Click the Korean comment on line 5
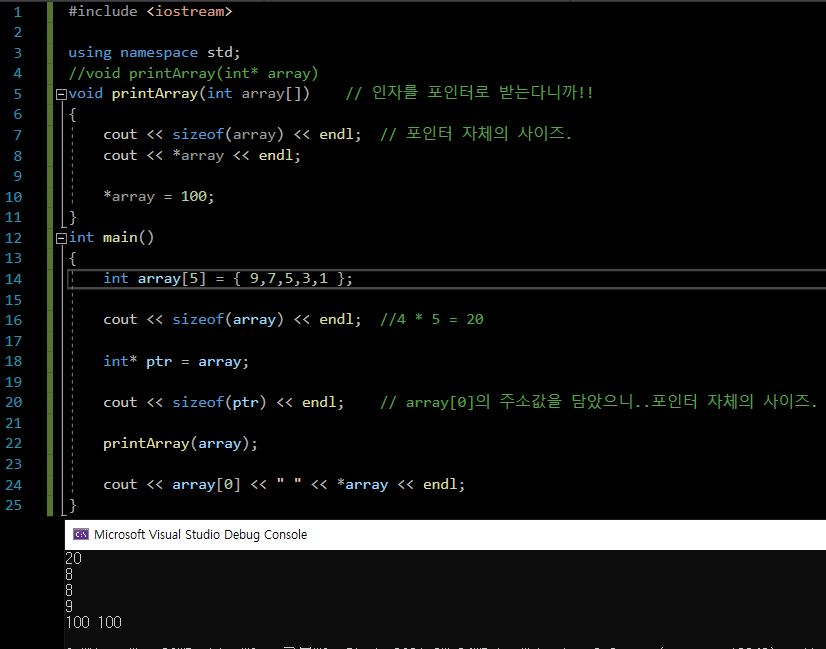 tap(469, 93)
